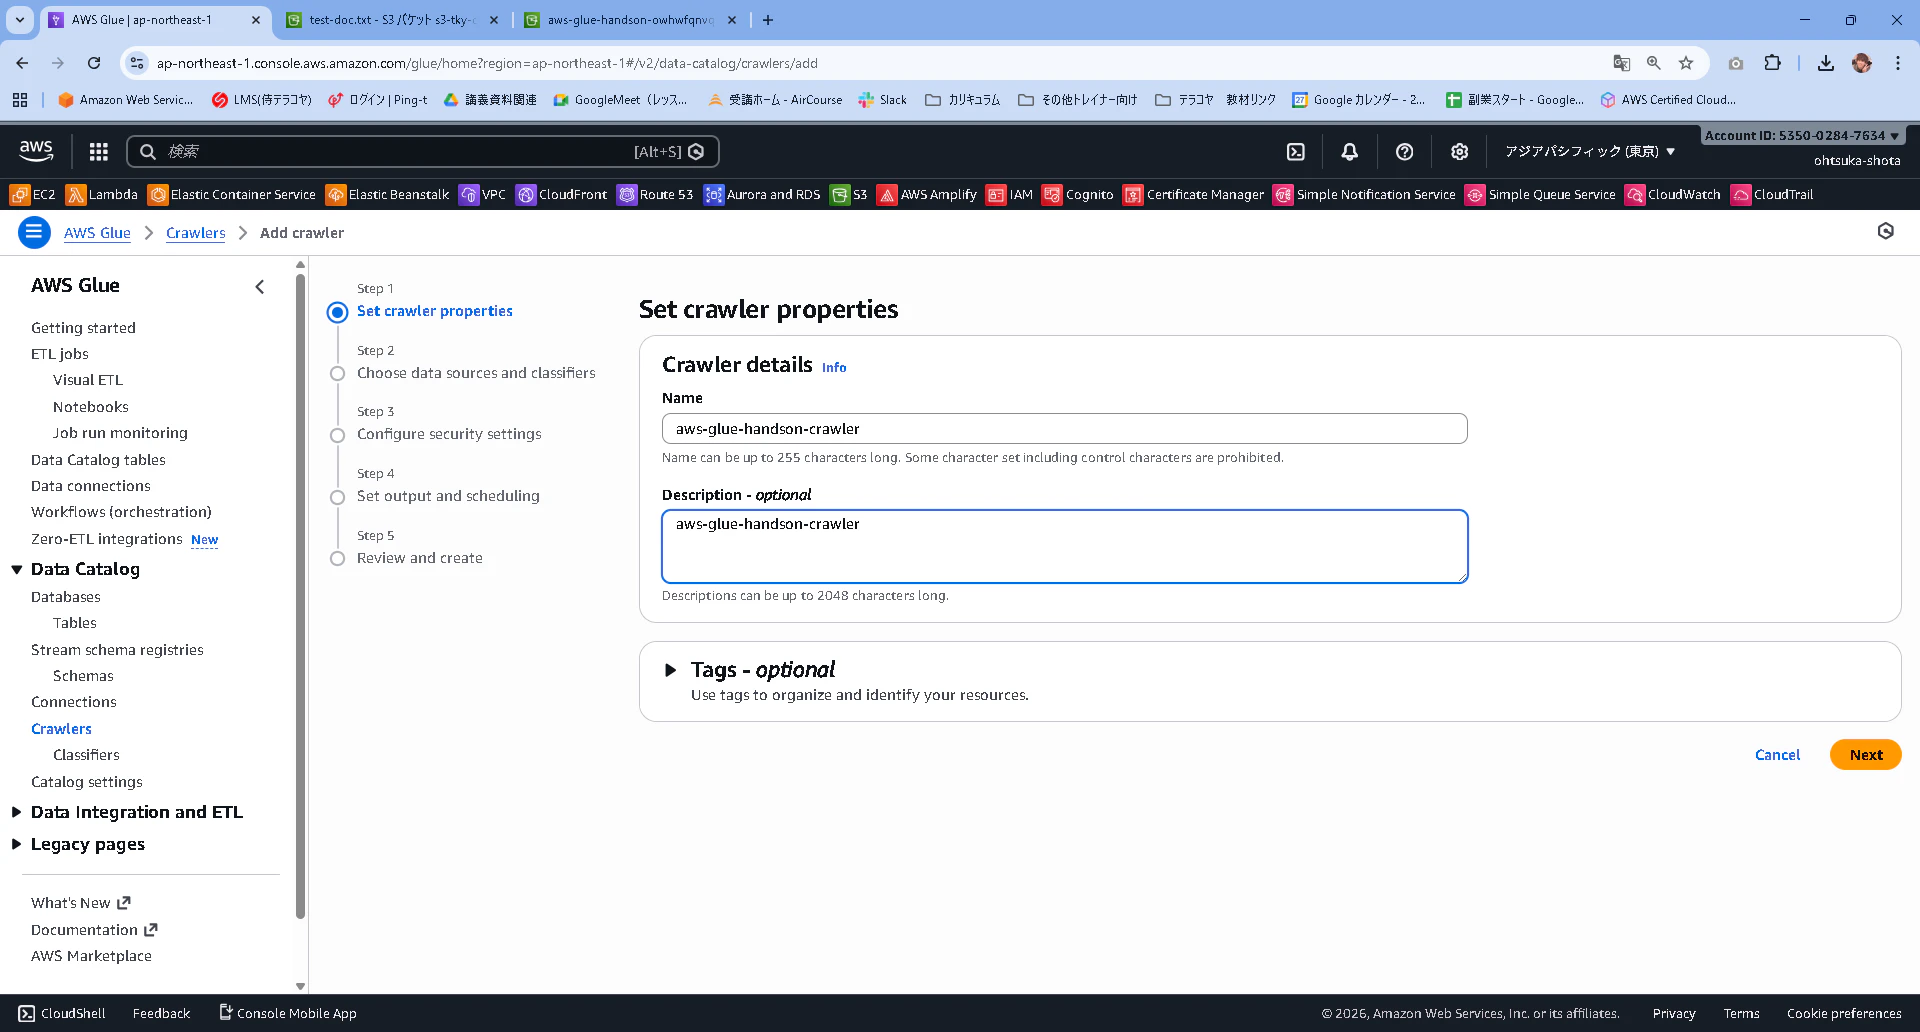
Task: Open the IAM favorites shortcut
Action: (1009, 194)
